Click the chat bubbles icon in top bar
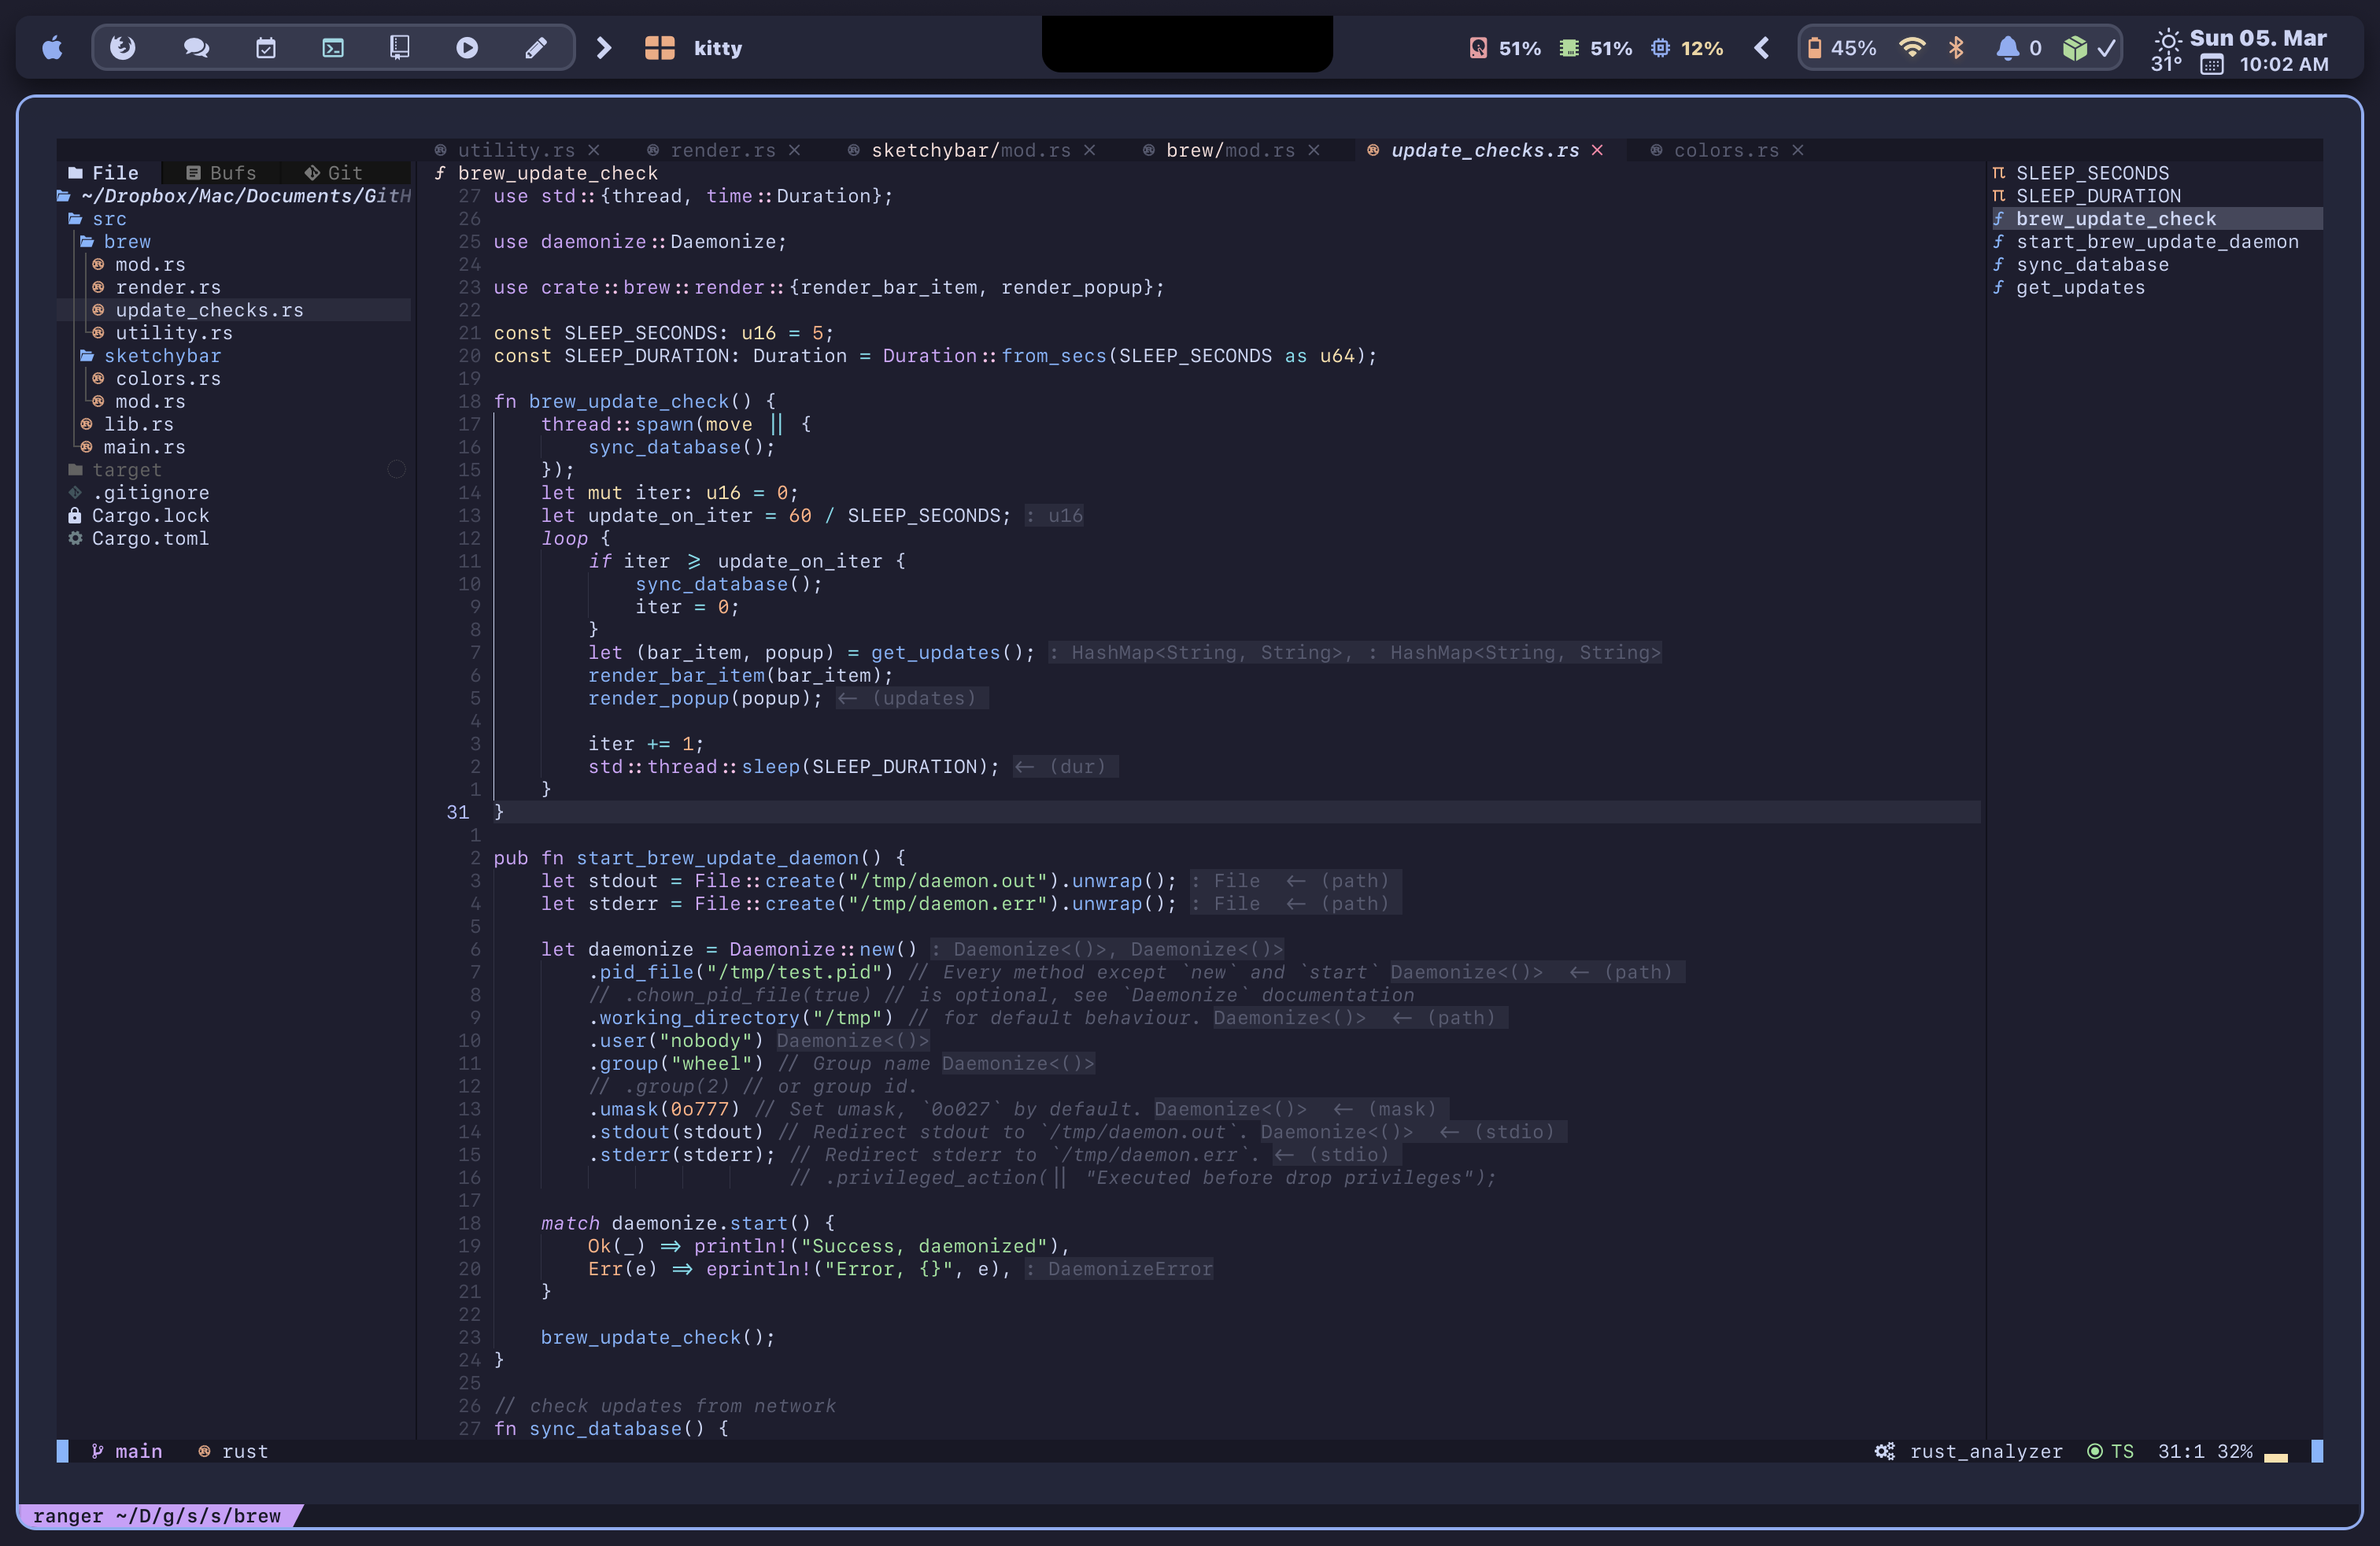 point(196,48)
